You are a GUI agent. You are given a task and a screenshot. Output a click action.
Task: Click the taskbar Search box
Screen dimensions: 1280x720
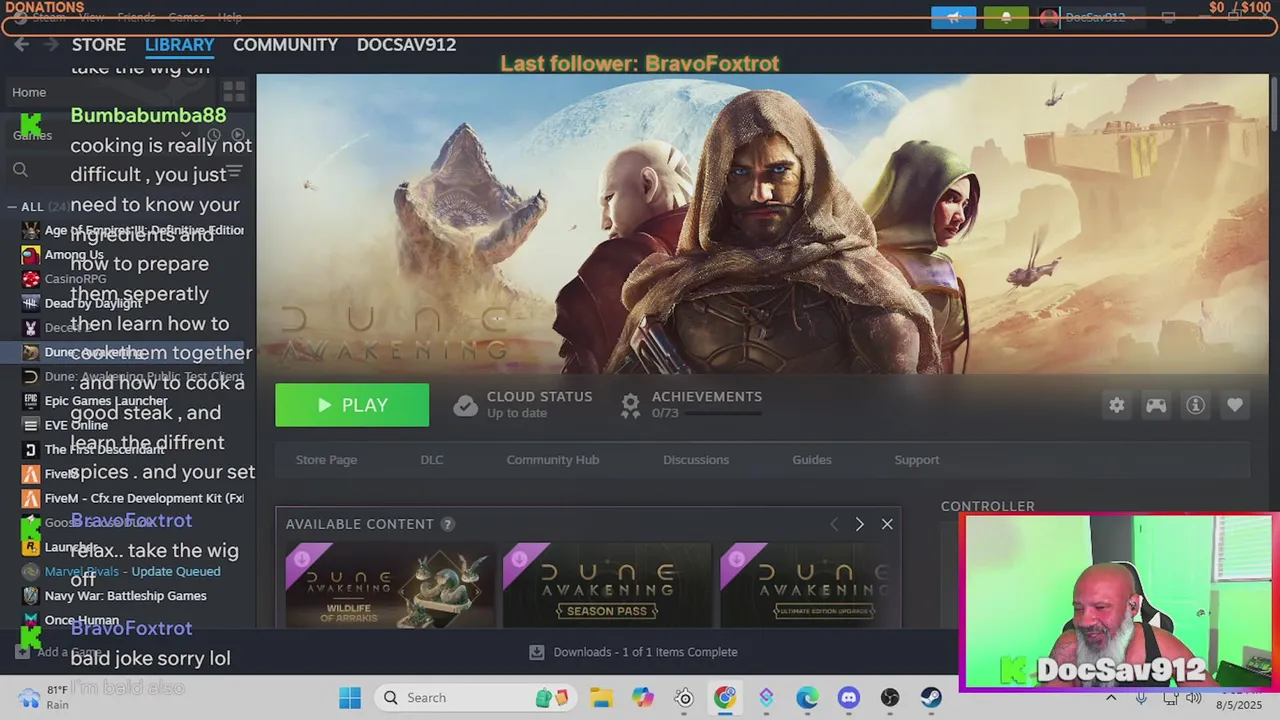476,698
